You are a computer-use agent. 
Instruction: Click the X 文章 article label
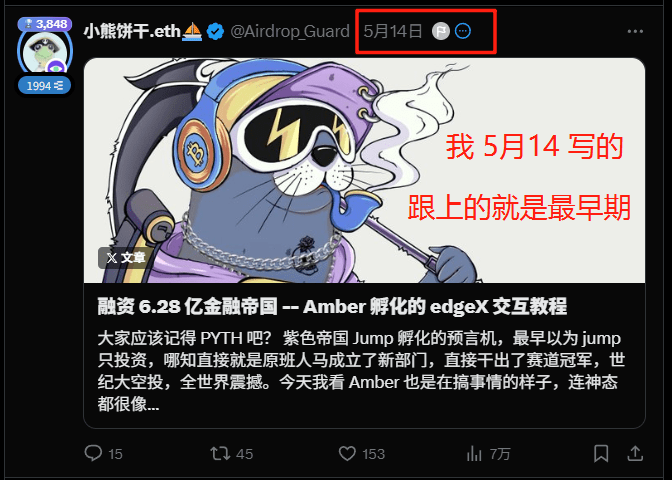coord(125,258)
